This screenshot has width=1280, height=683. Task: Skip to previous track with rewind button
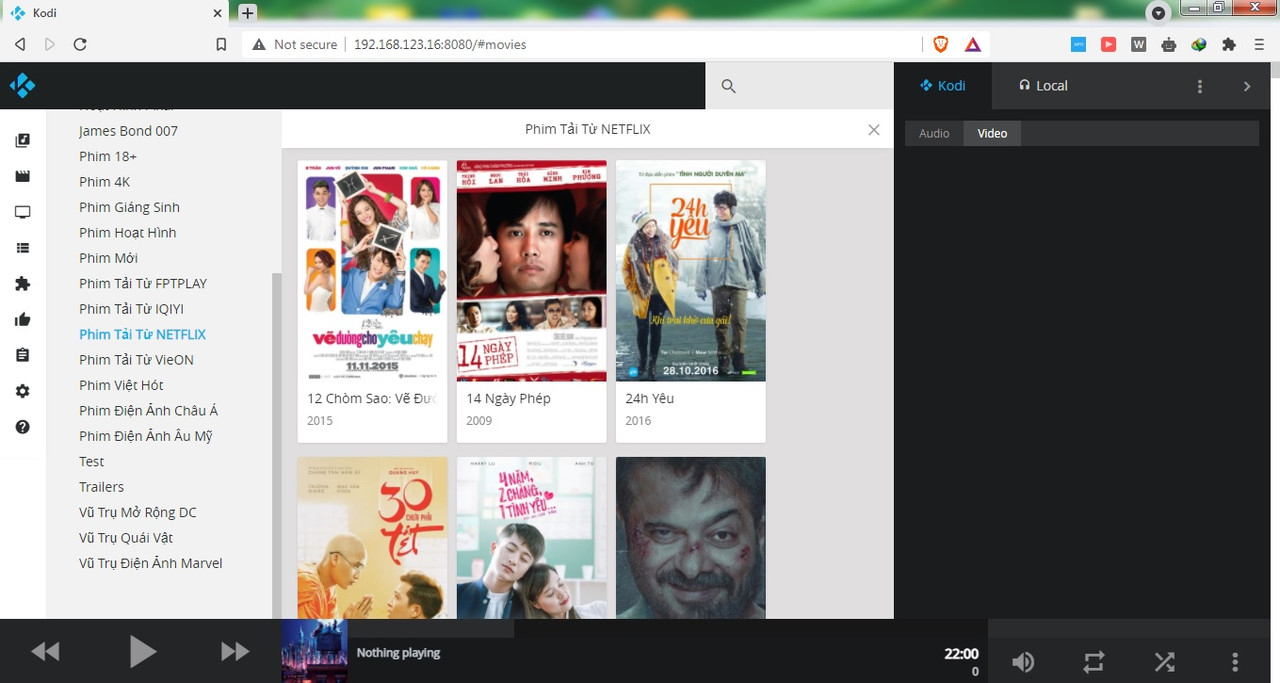click(x=45, y=652)
